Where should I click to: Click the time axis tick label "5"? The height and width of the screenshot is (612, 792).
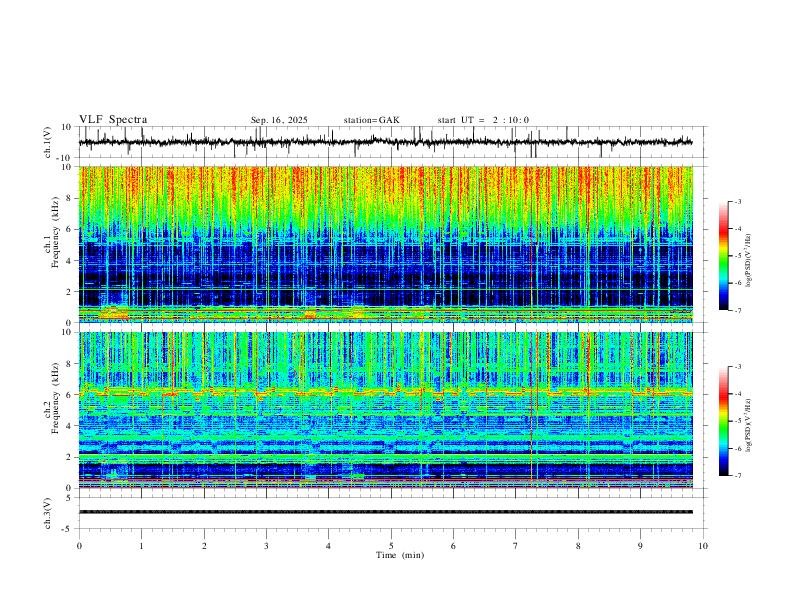[x=391, y=546]
